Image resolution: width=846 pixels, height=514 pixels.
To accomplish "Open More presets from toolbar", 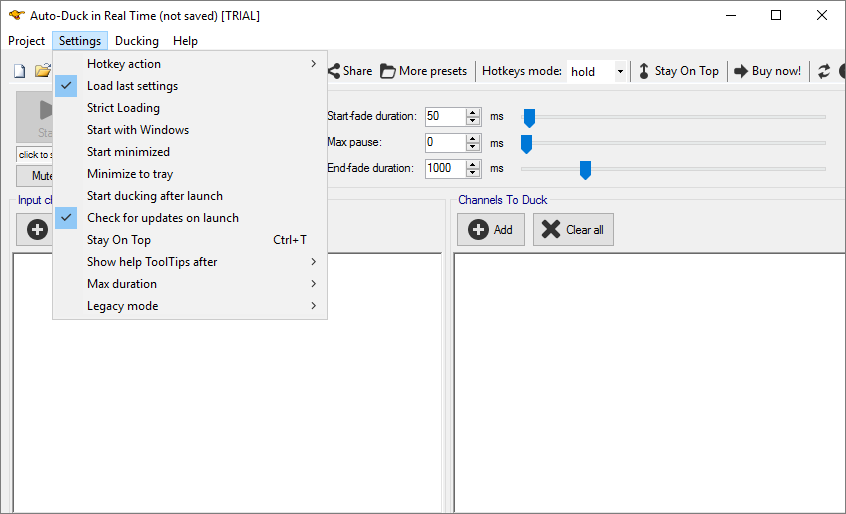I will 423,71.
